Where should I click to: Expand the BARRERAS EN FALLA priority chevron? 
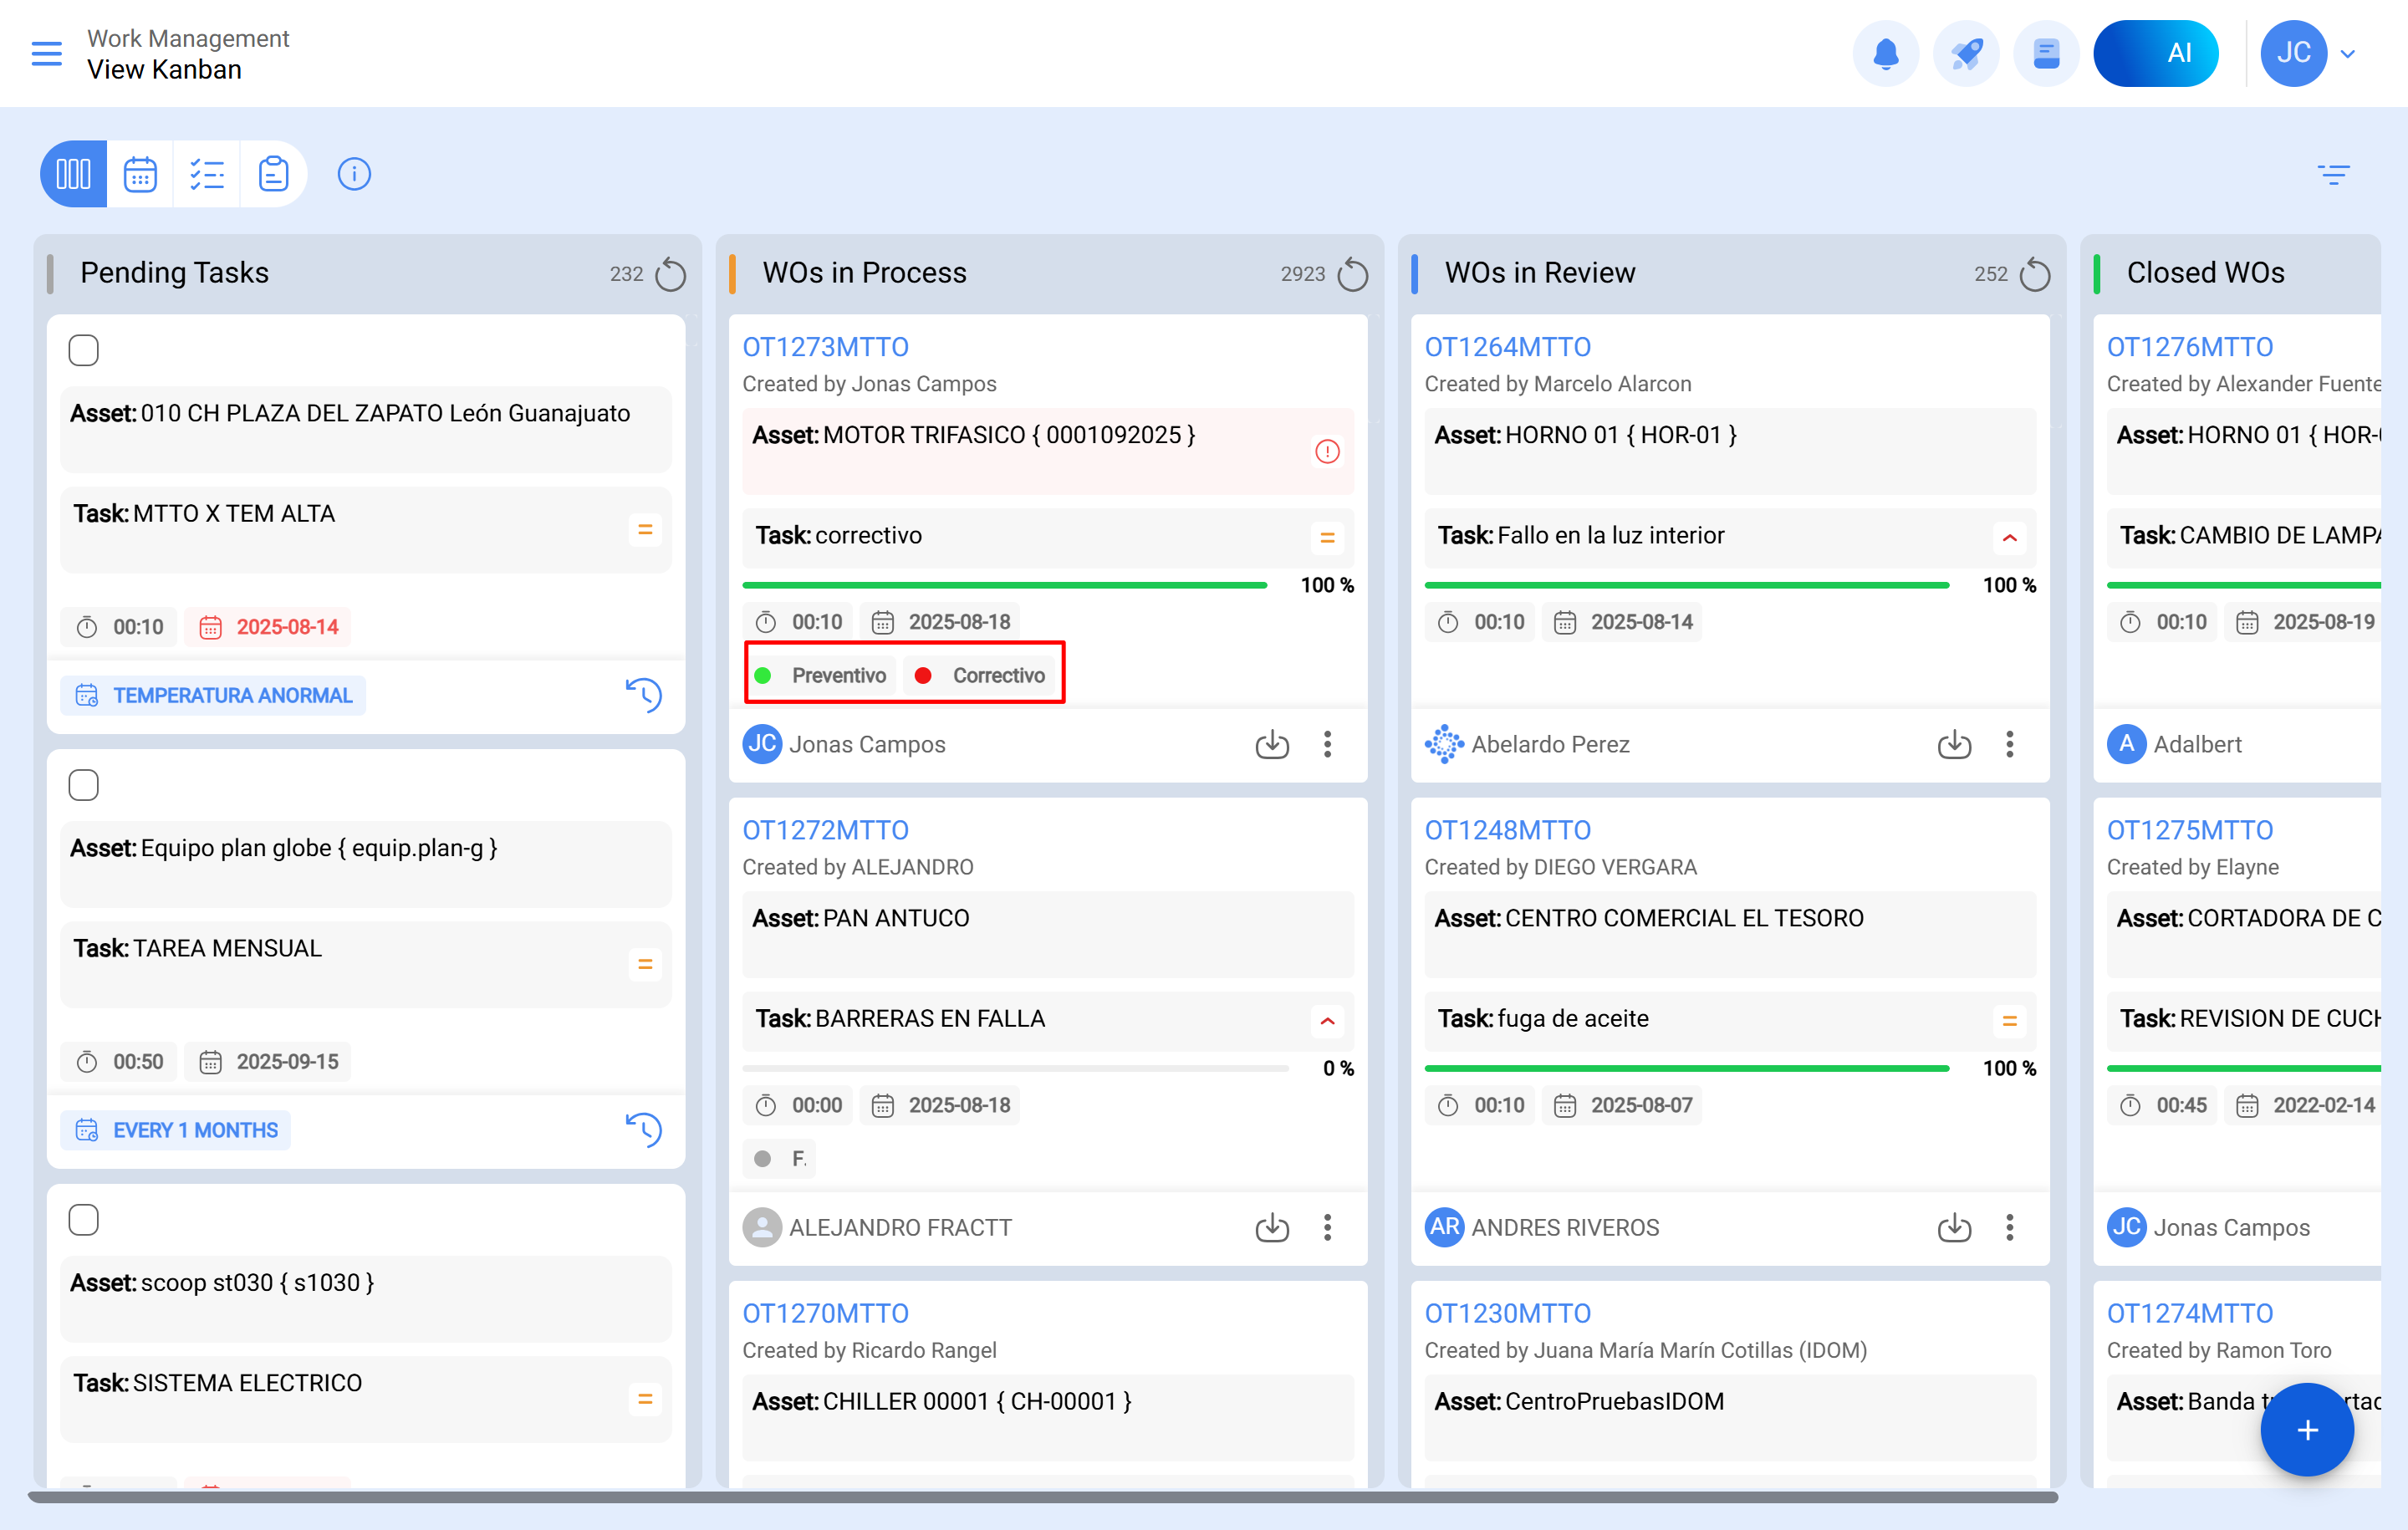pyautogui.click(x=1327, y=1021)
